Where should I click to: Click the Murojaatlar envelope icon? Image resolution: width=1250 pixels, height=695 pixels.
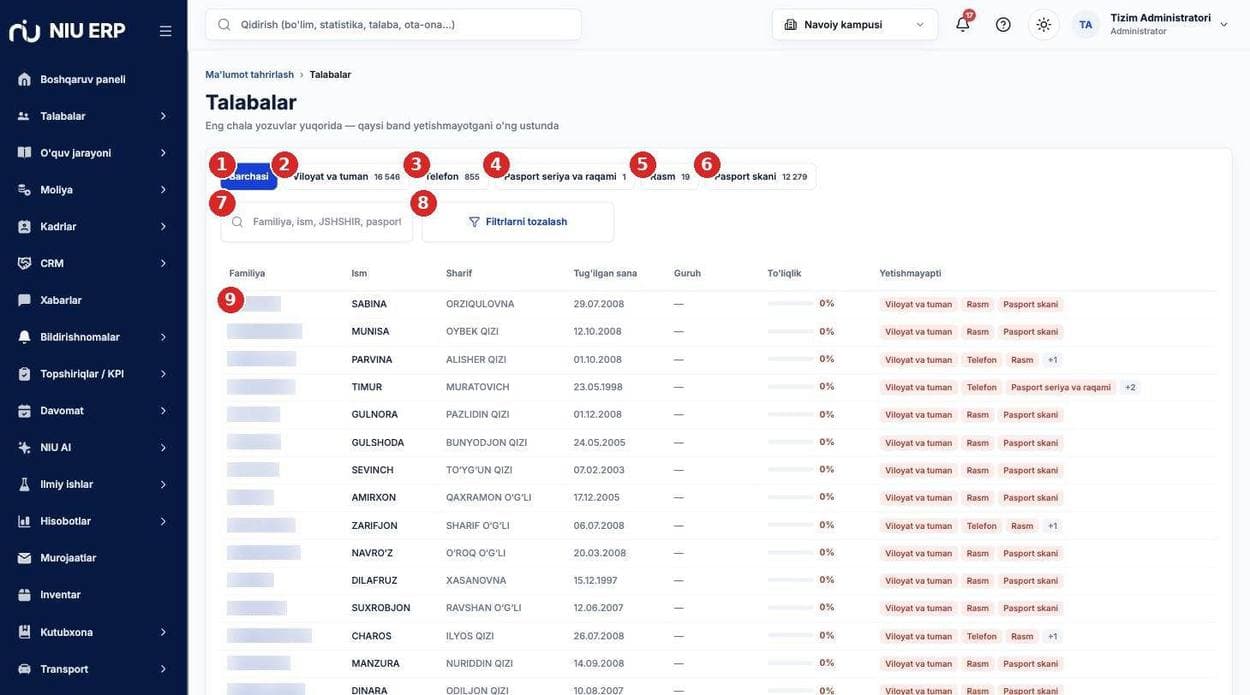[24, 558]
